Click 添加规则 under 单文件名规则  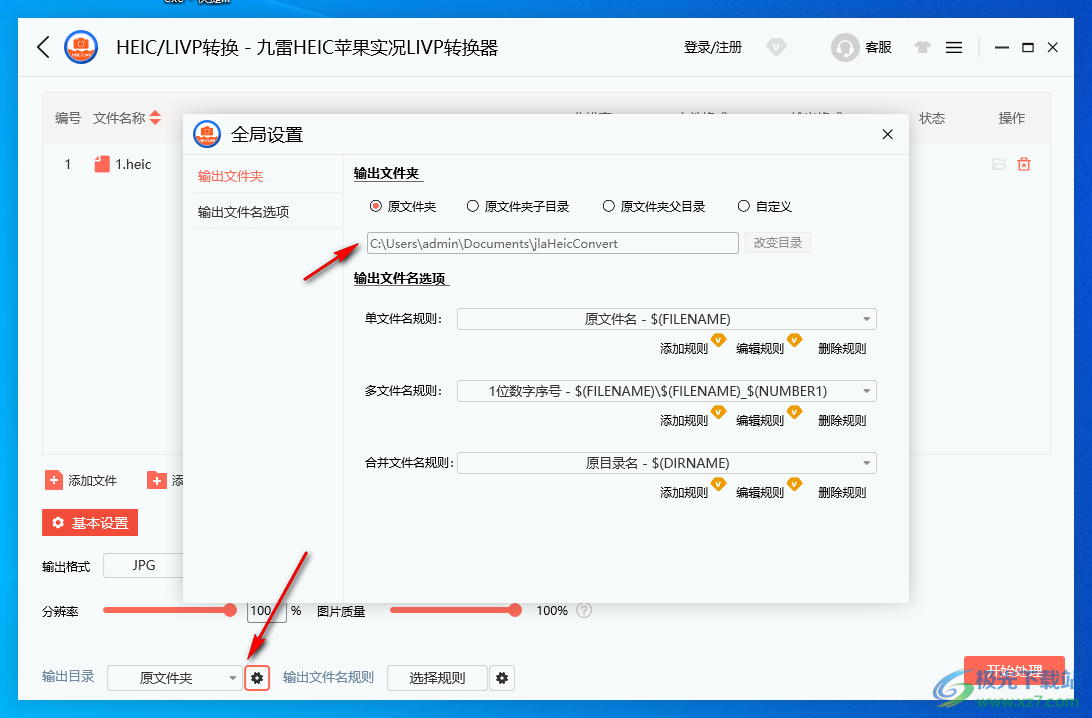pyautogui.click(x=684, y=348)
